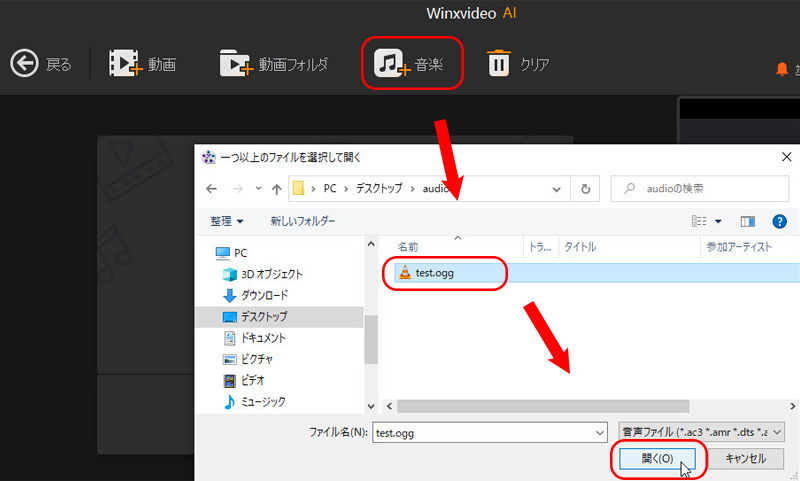The height and width of the screenshot is (481, 800).
Task: Select ドキュメント in the tree
Action: (255, 338)
